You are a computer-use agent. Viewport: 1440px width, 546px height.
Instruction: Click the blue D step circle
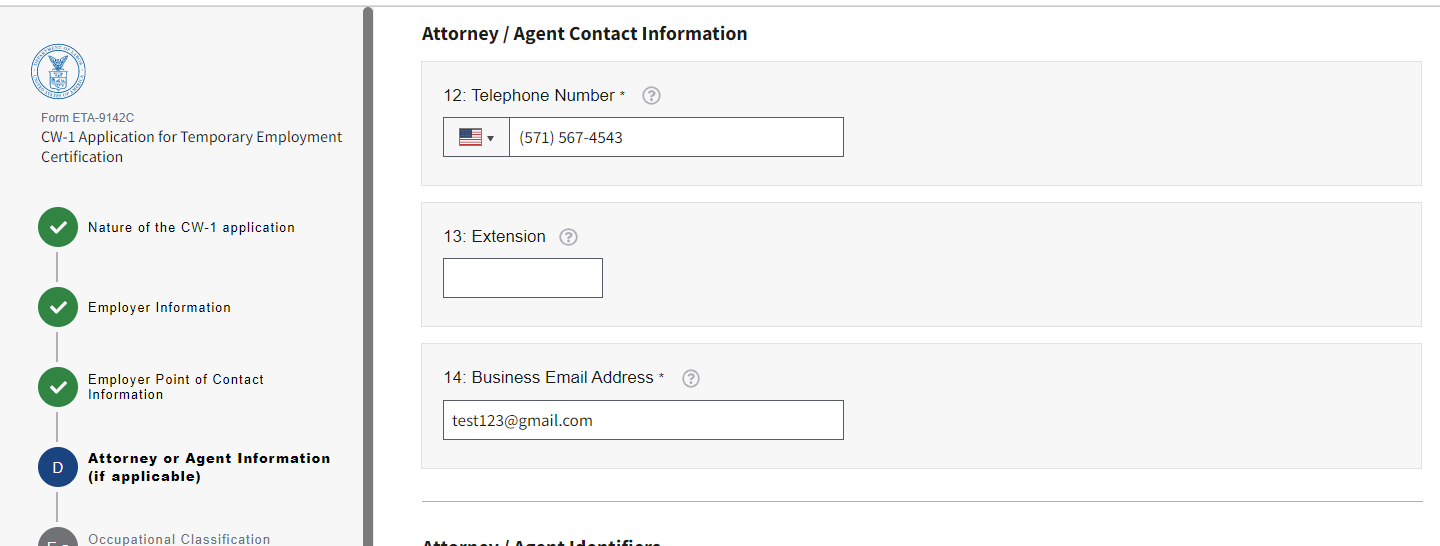tap(58, 467)
